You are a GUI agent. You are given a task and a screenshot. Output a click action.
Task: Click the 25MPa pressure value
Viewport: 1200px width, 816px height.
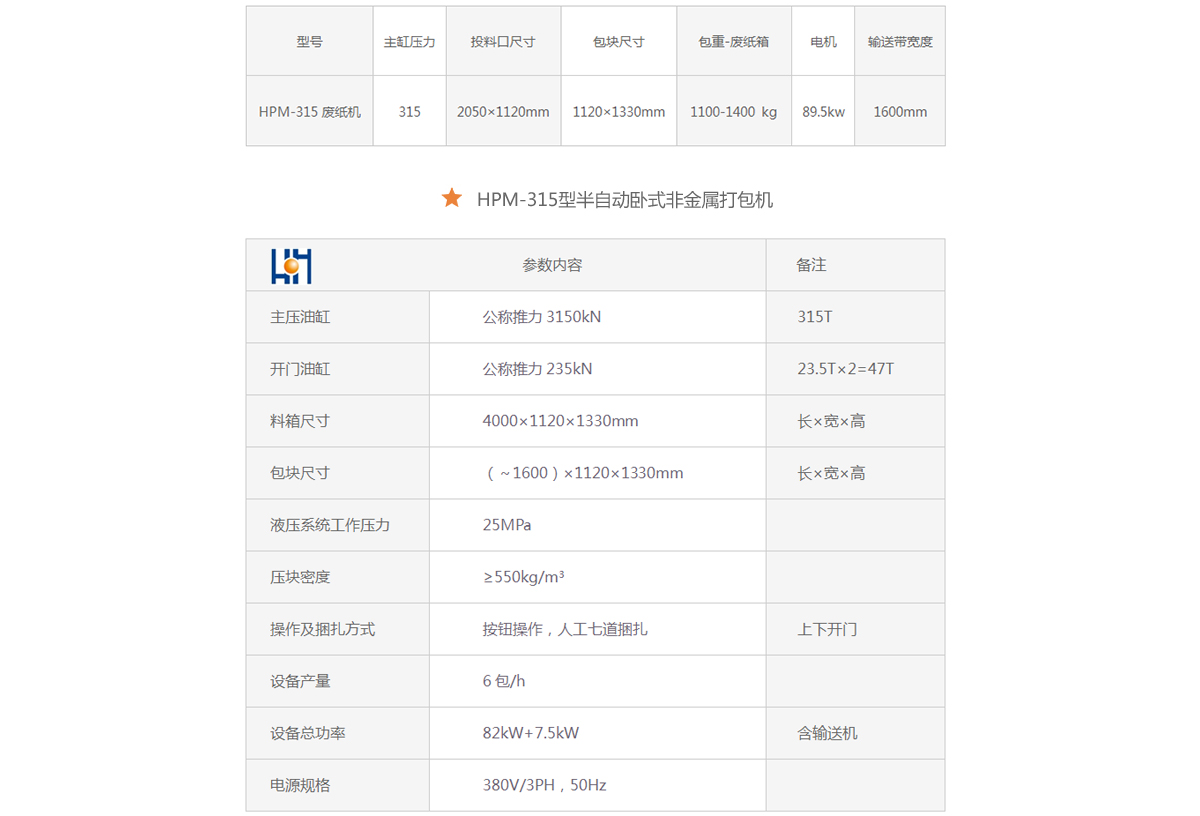[506, 525]
